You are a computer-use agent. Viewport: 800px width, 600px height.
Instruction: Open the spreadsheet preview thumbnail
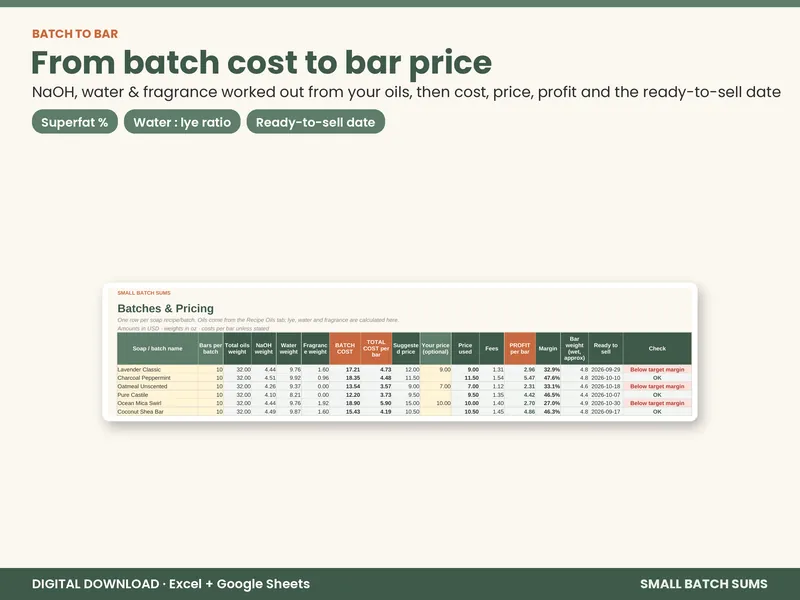pyautogui.click(x=399, y=352)
